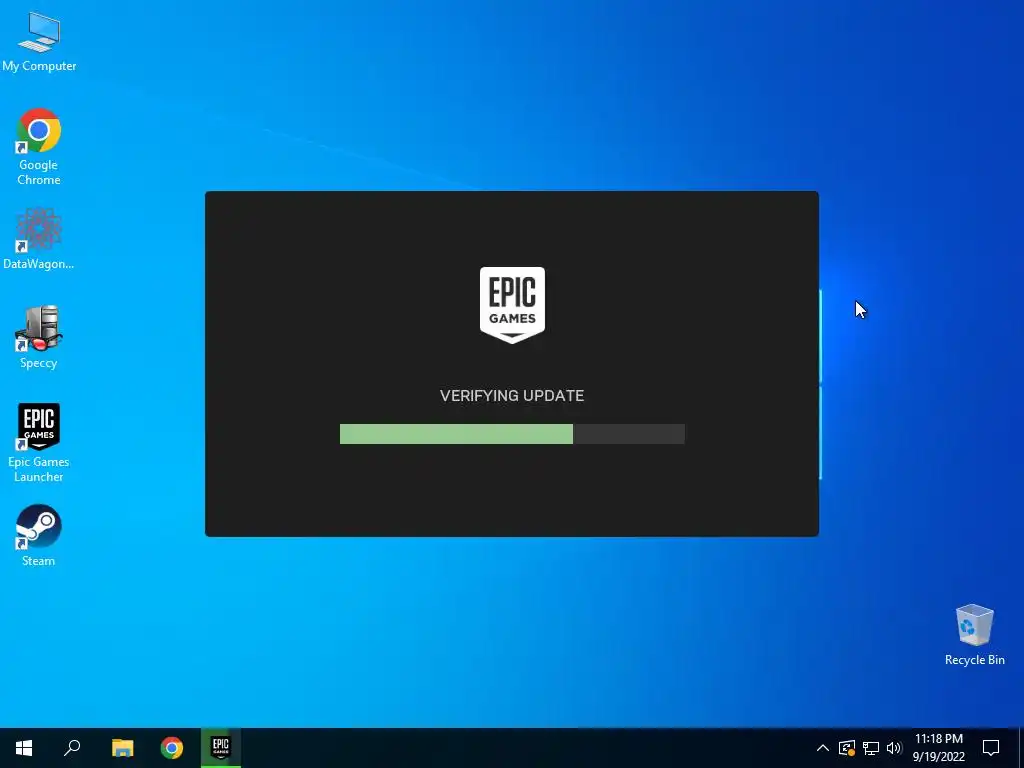Click the green update progress bar
The width and height of the screenshot is (1024, 768).
[512, 434]
